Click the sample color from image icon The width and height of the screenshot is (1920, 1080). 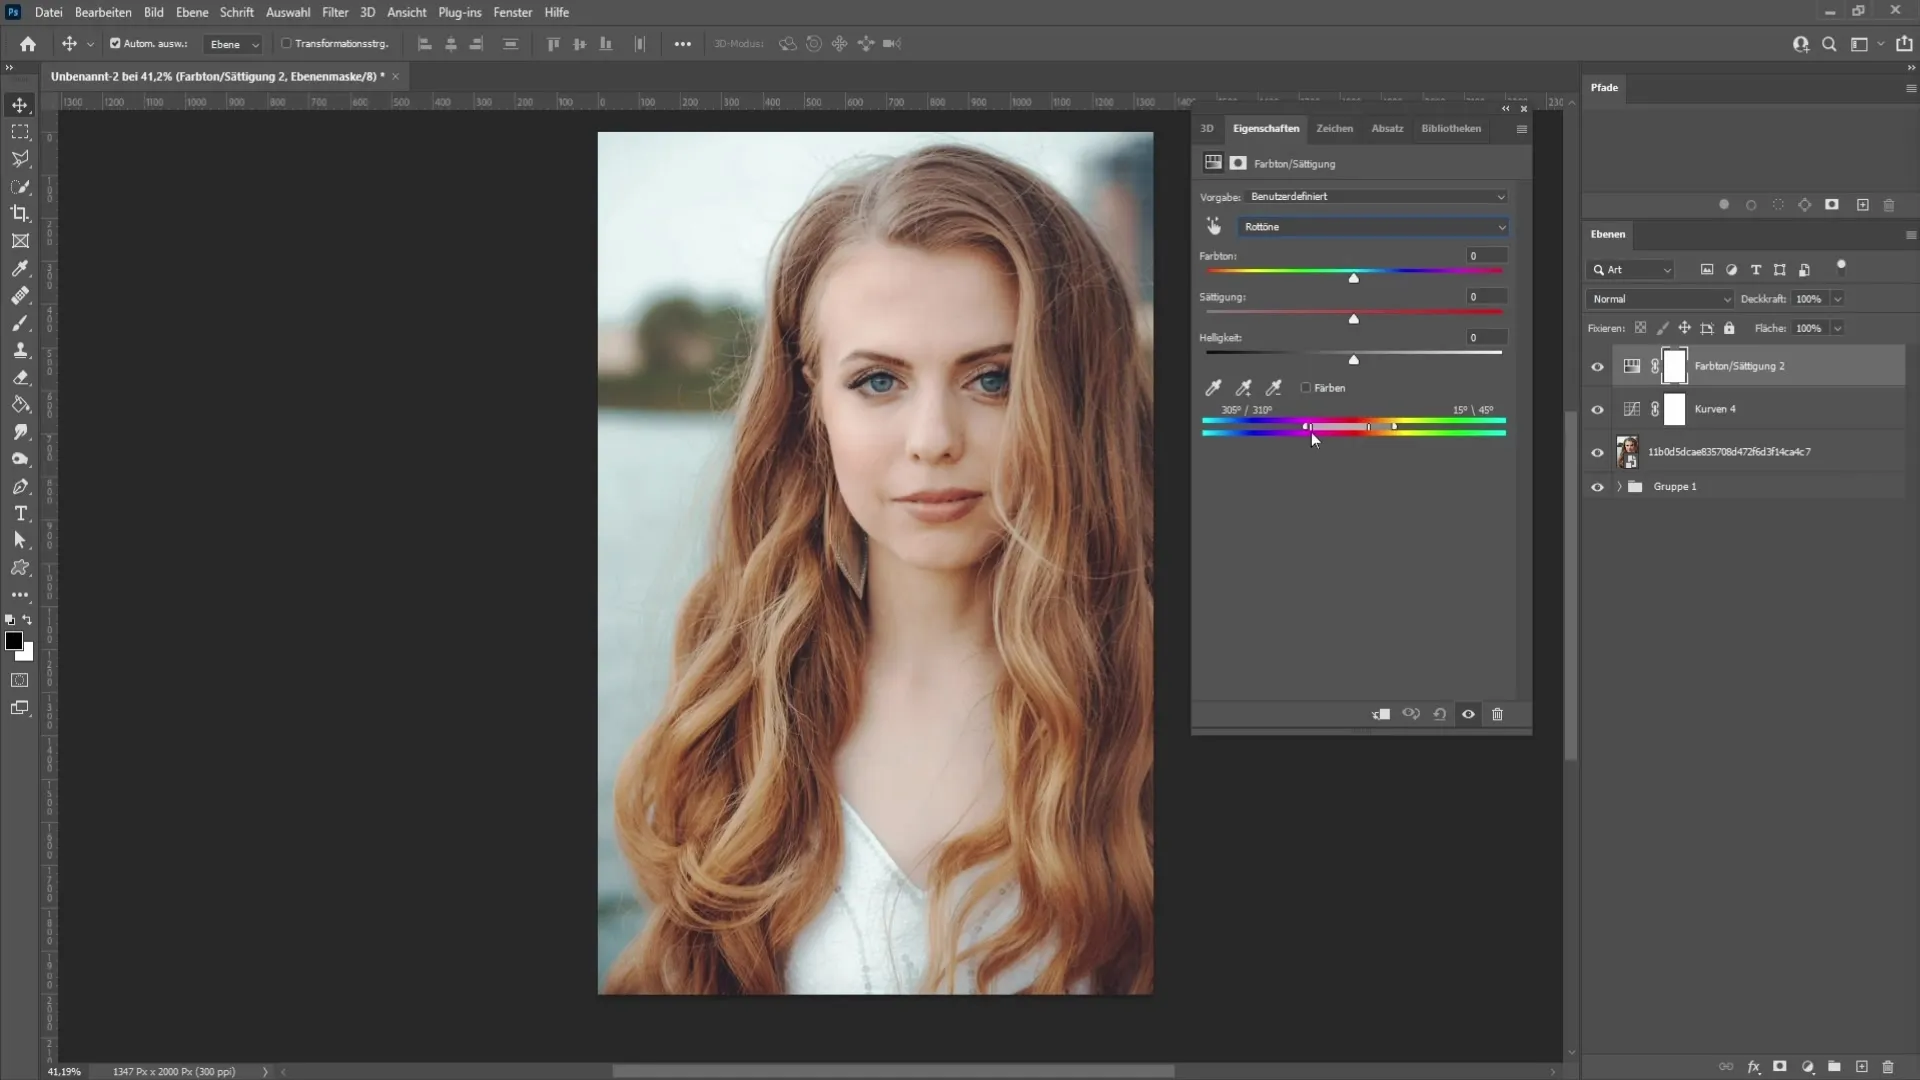[x=1213, y=386]
